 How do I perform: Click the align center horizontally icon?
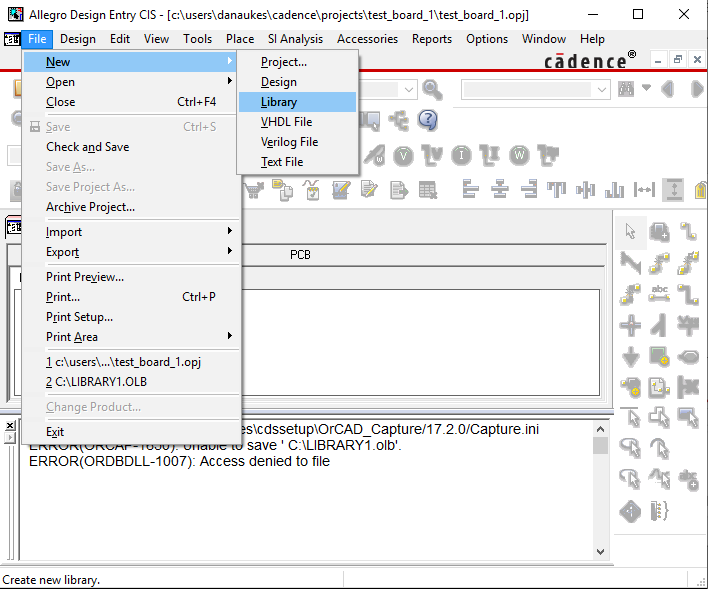click(x=499, y=189)
